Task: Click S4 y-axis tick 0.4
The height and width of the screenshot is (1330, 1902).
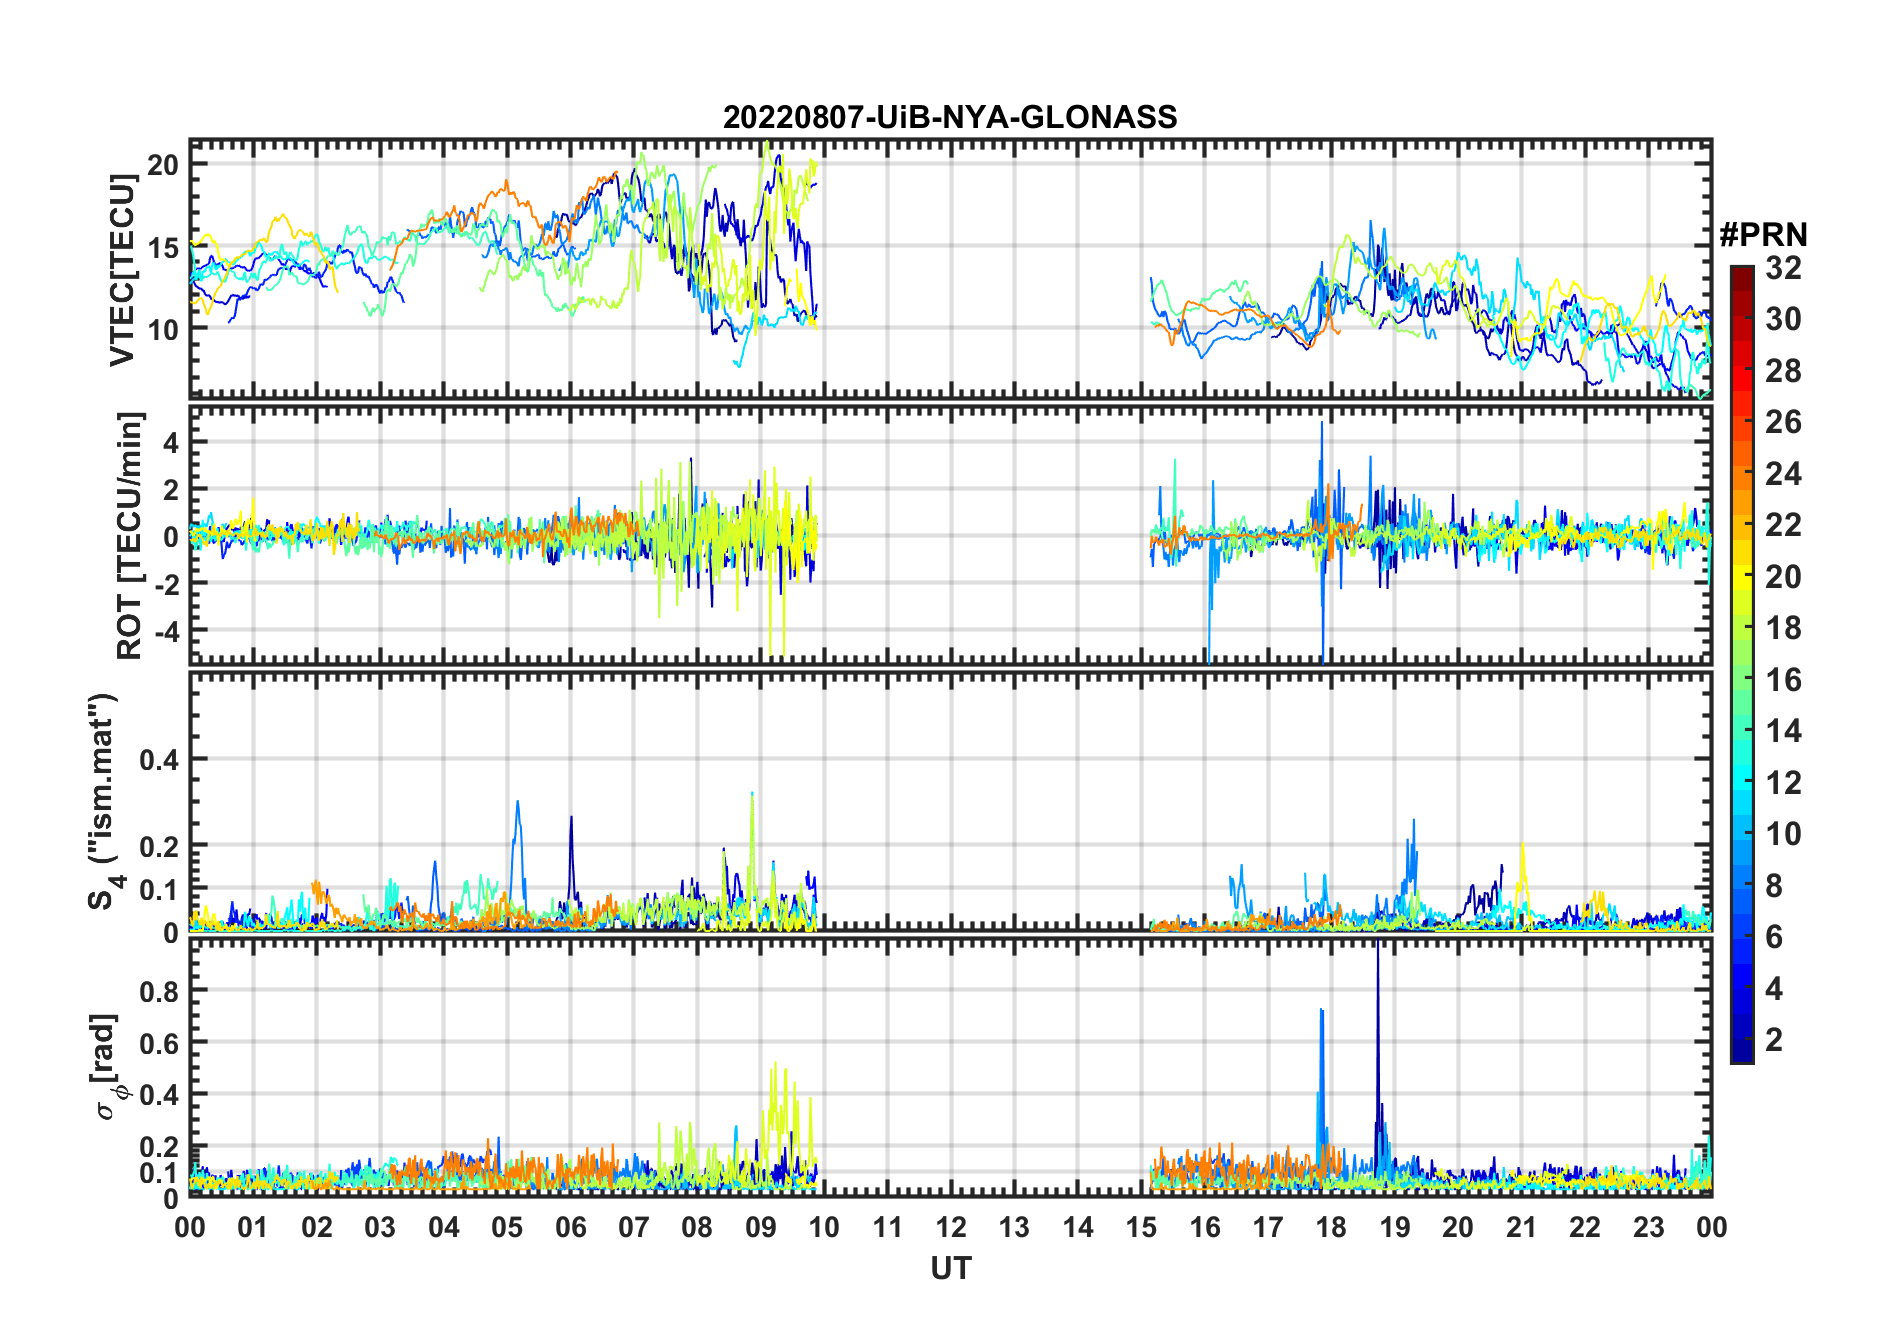Action: click(160, 760)
